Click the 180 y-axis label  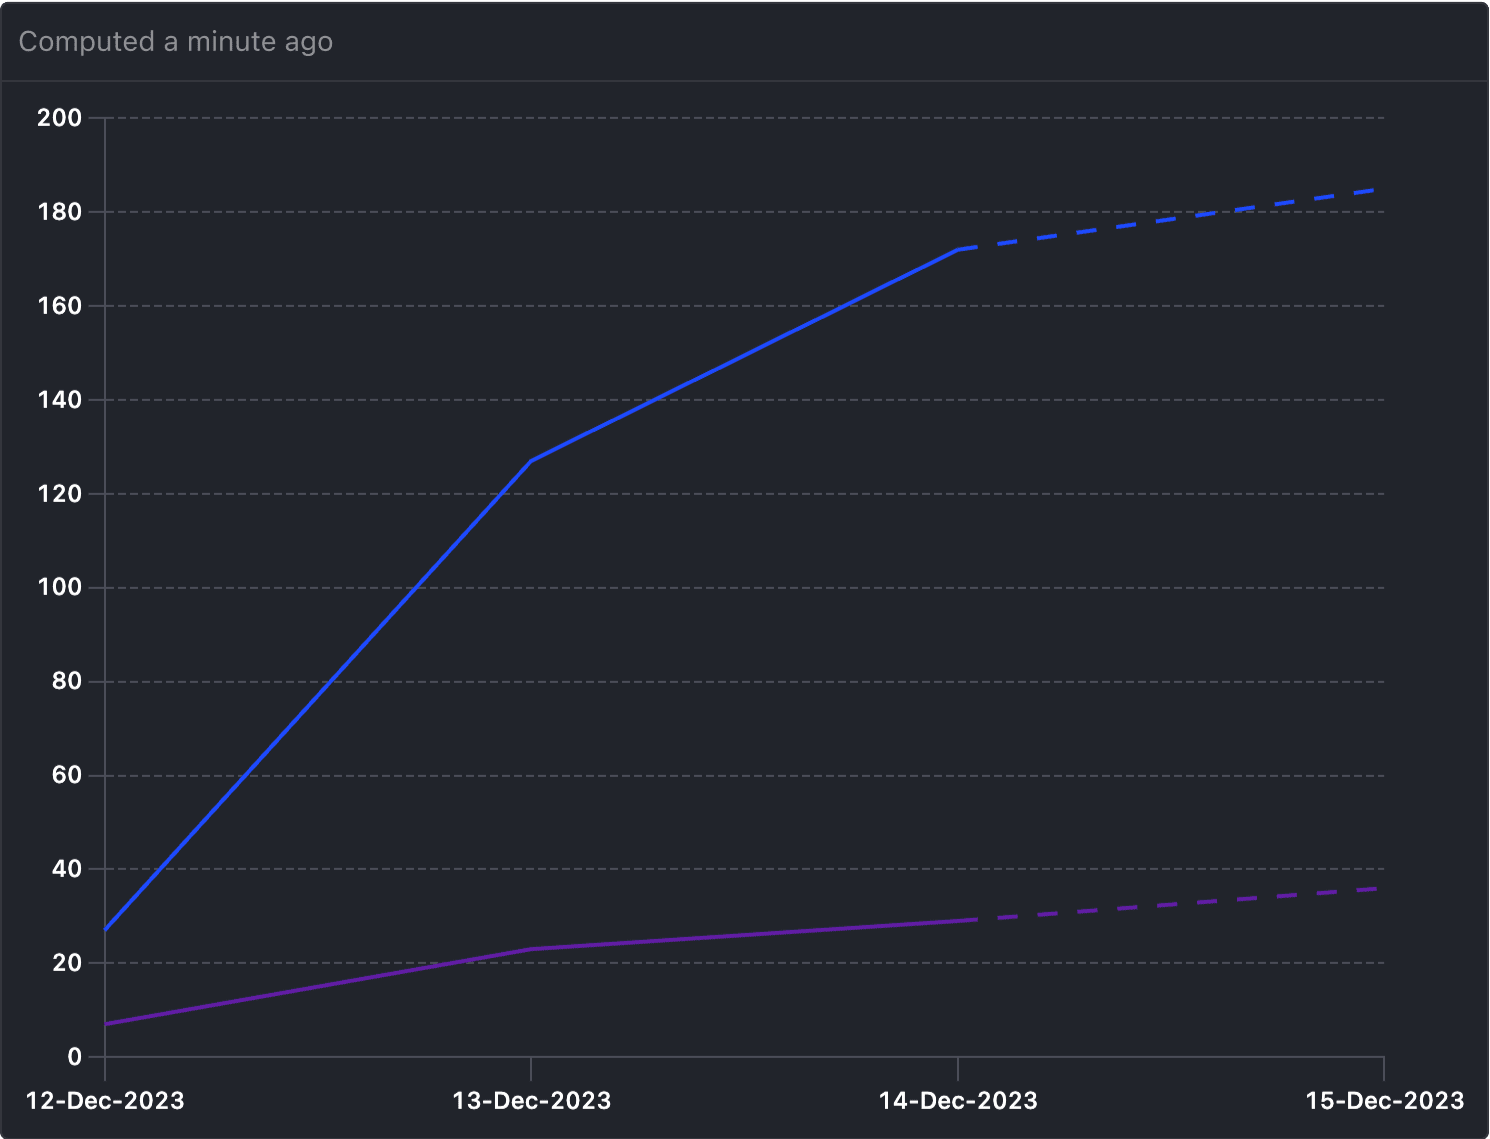pyautogui.click(x=60, y=212)
